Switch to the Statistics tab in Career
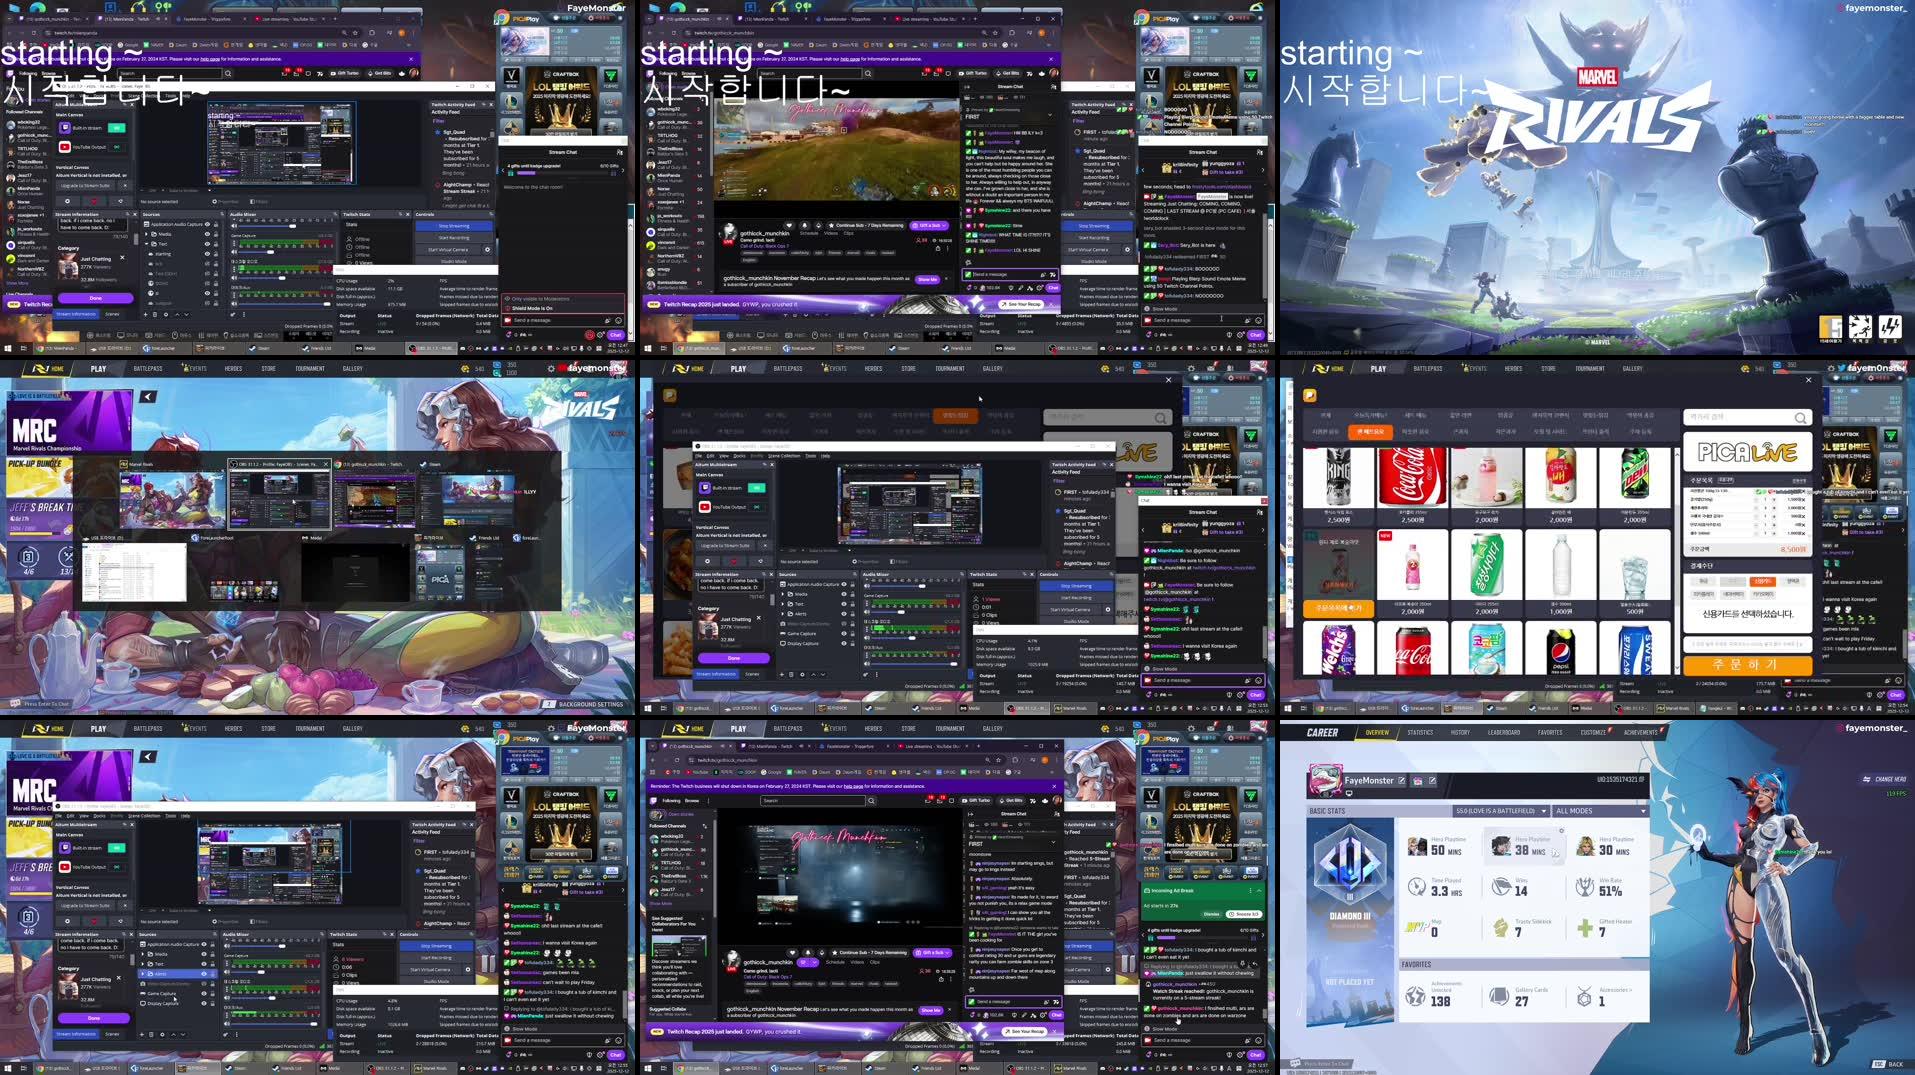The image size is (1915, 1075). coord(1420,733)
